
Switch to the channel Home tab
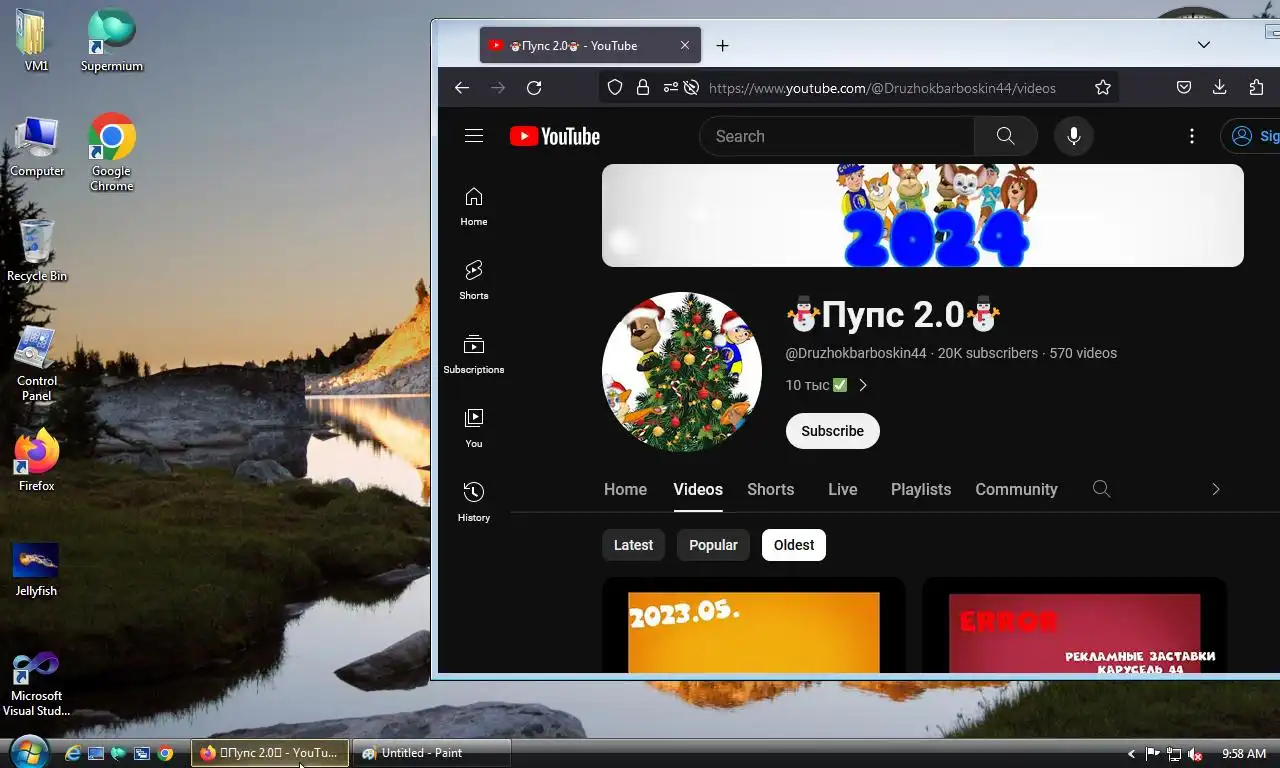pyautogui.click(x=625, y=489)
